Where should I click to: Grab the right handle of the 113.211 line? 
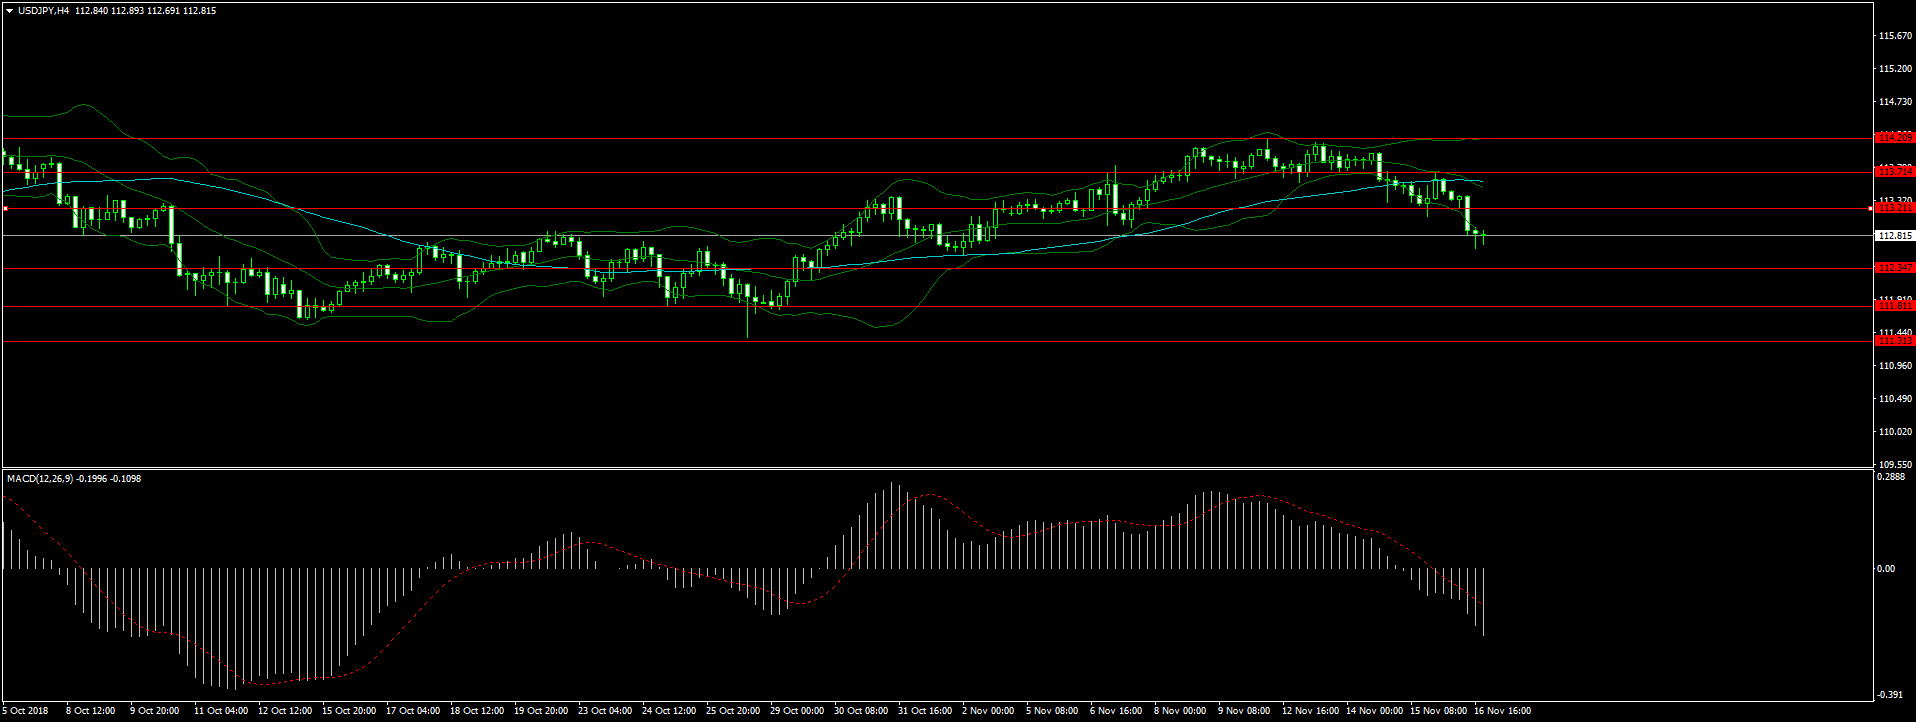(1871, 208)
